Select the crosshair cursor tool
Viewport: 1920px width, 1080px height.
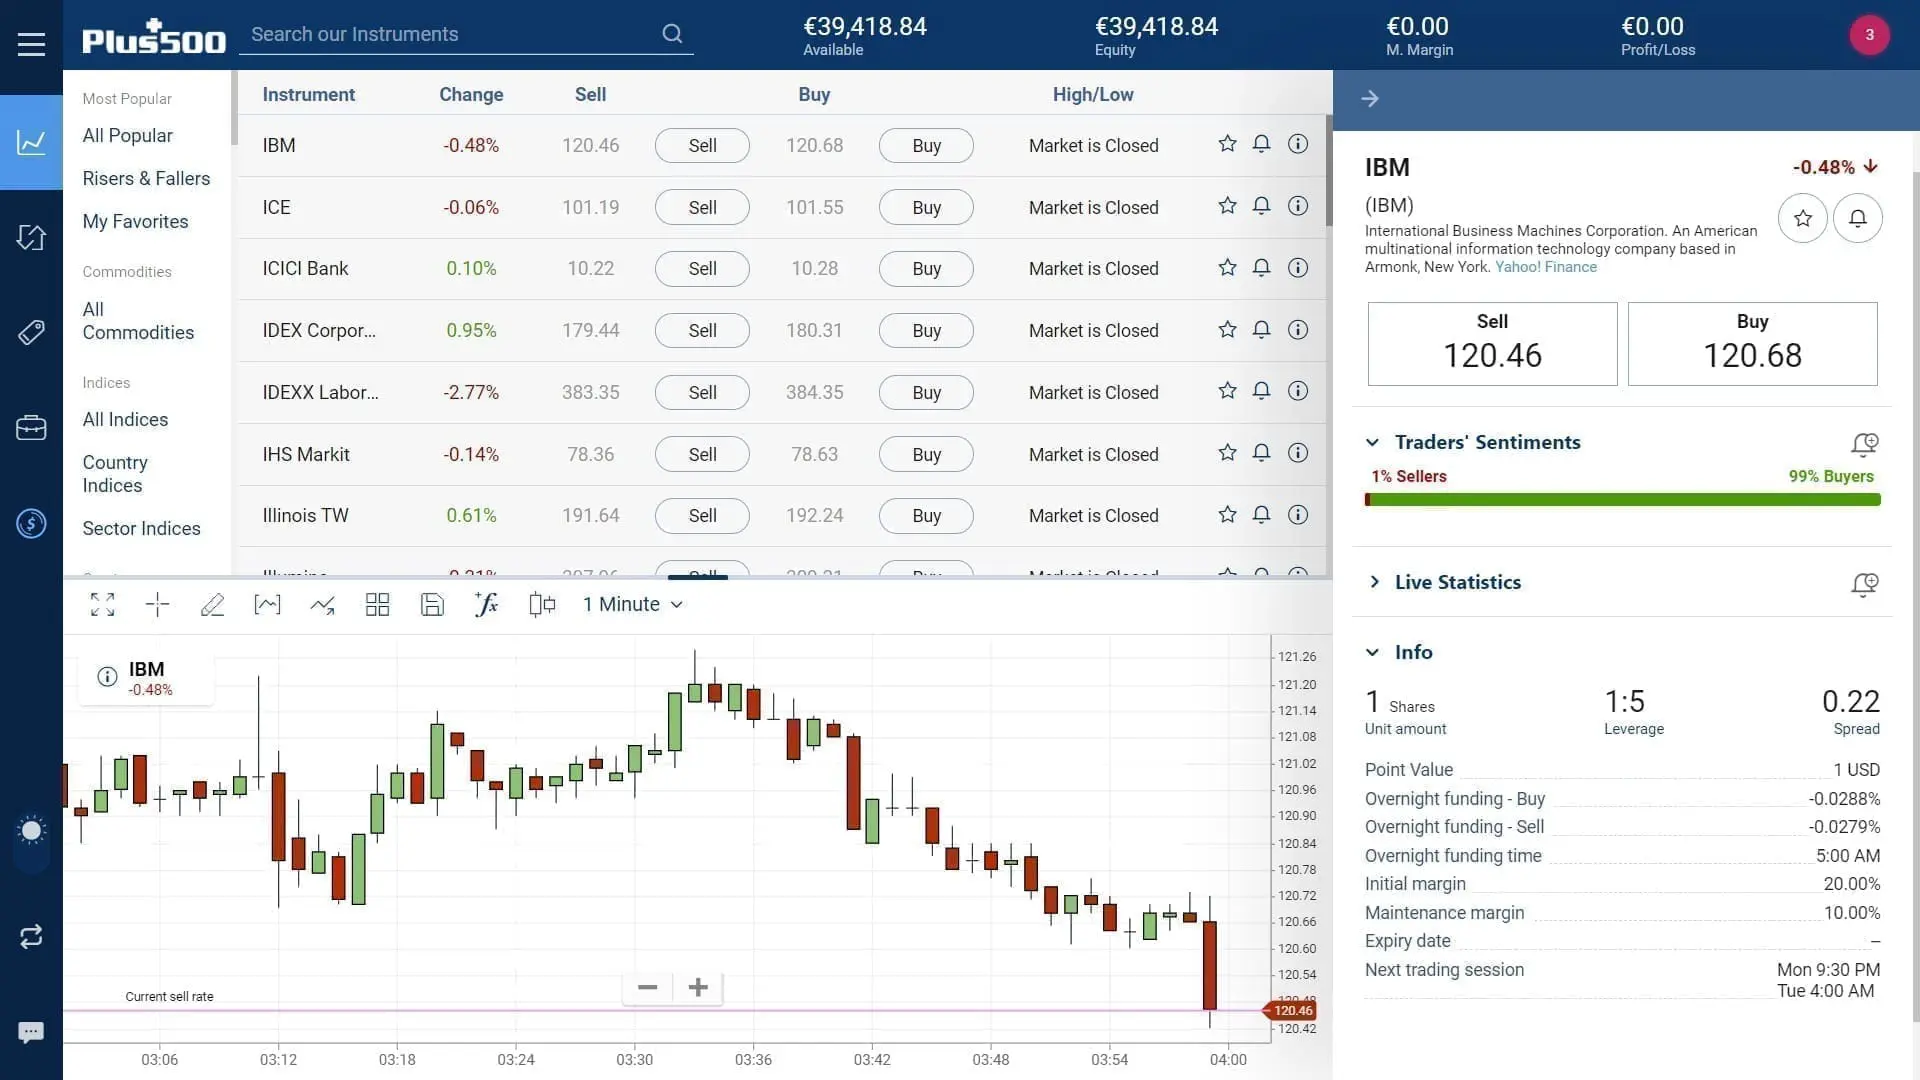[x=157, y=604]
